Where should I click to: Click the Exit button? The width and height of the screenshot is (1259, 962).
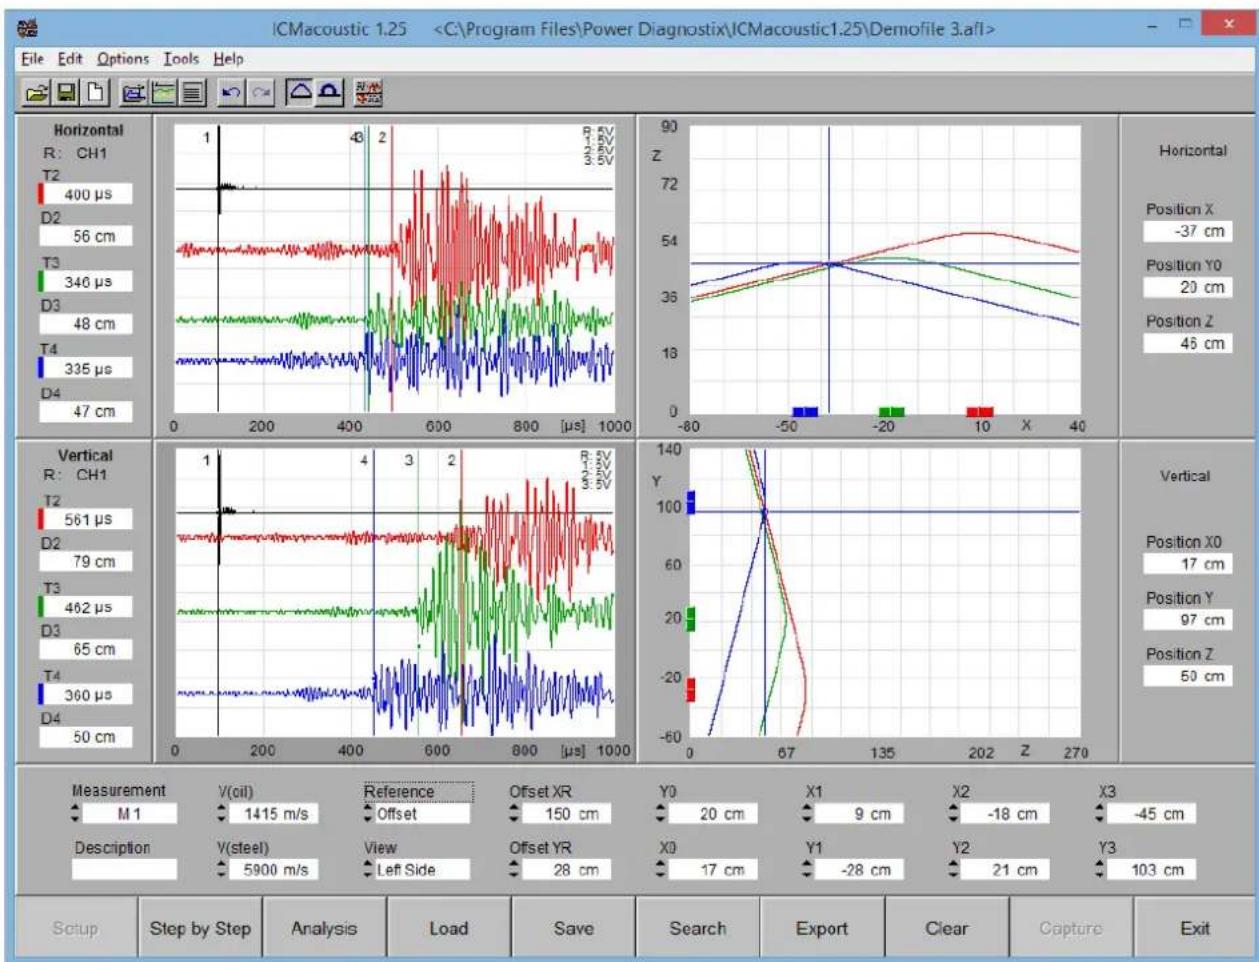[1195, 928]
